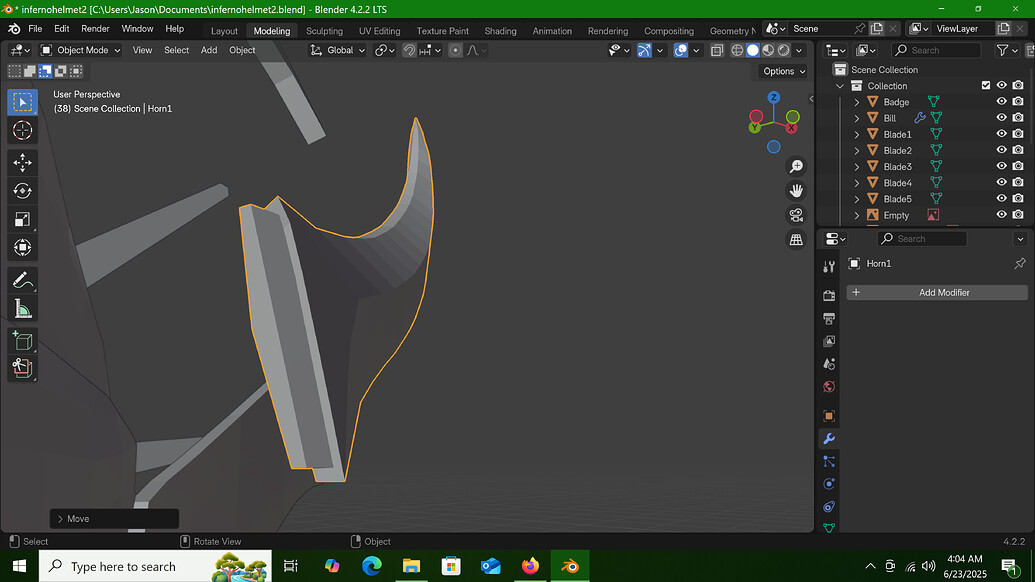This screenshot has width=1035, height=582.
Task: Select the Rotate tool
Action: point(22,191)
